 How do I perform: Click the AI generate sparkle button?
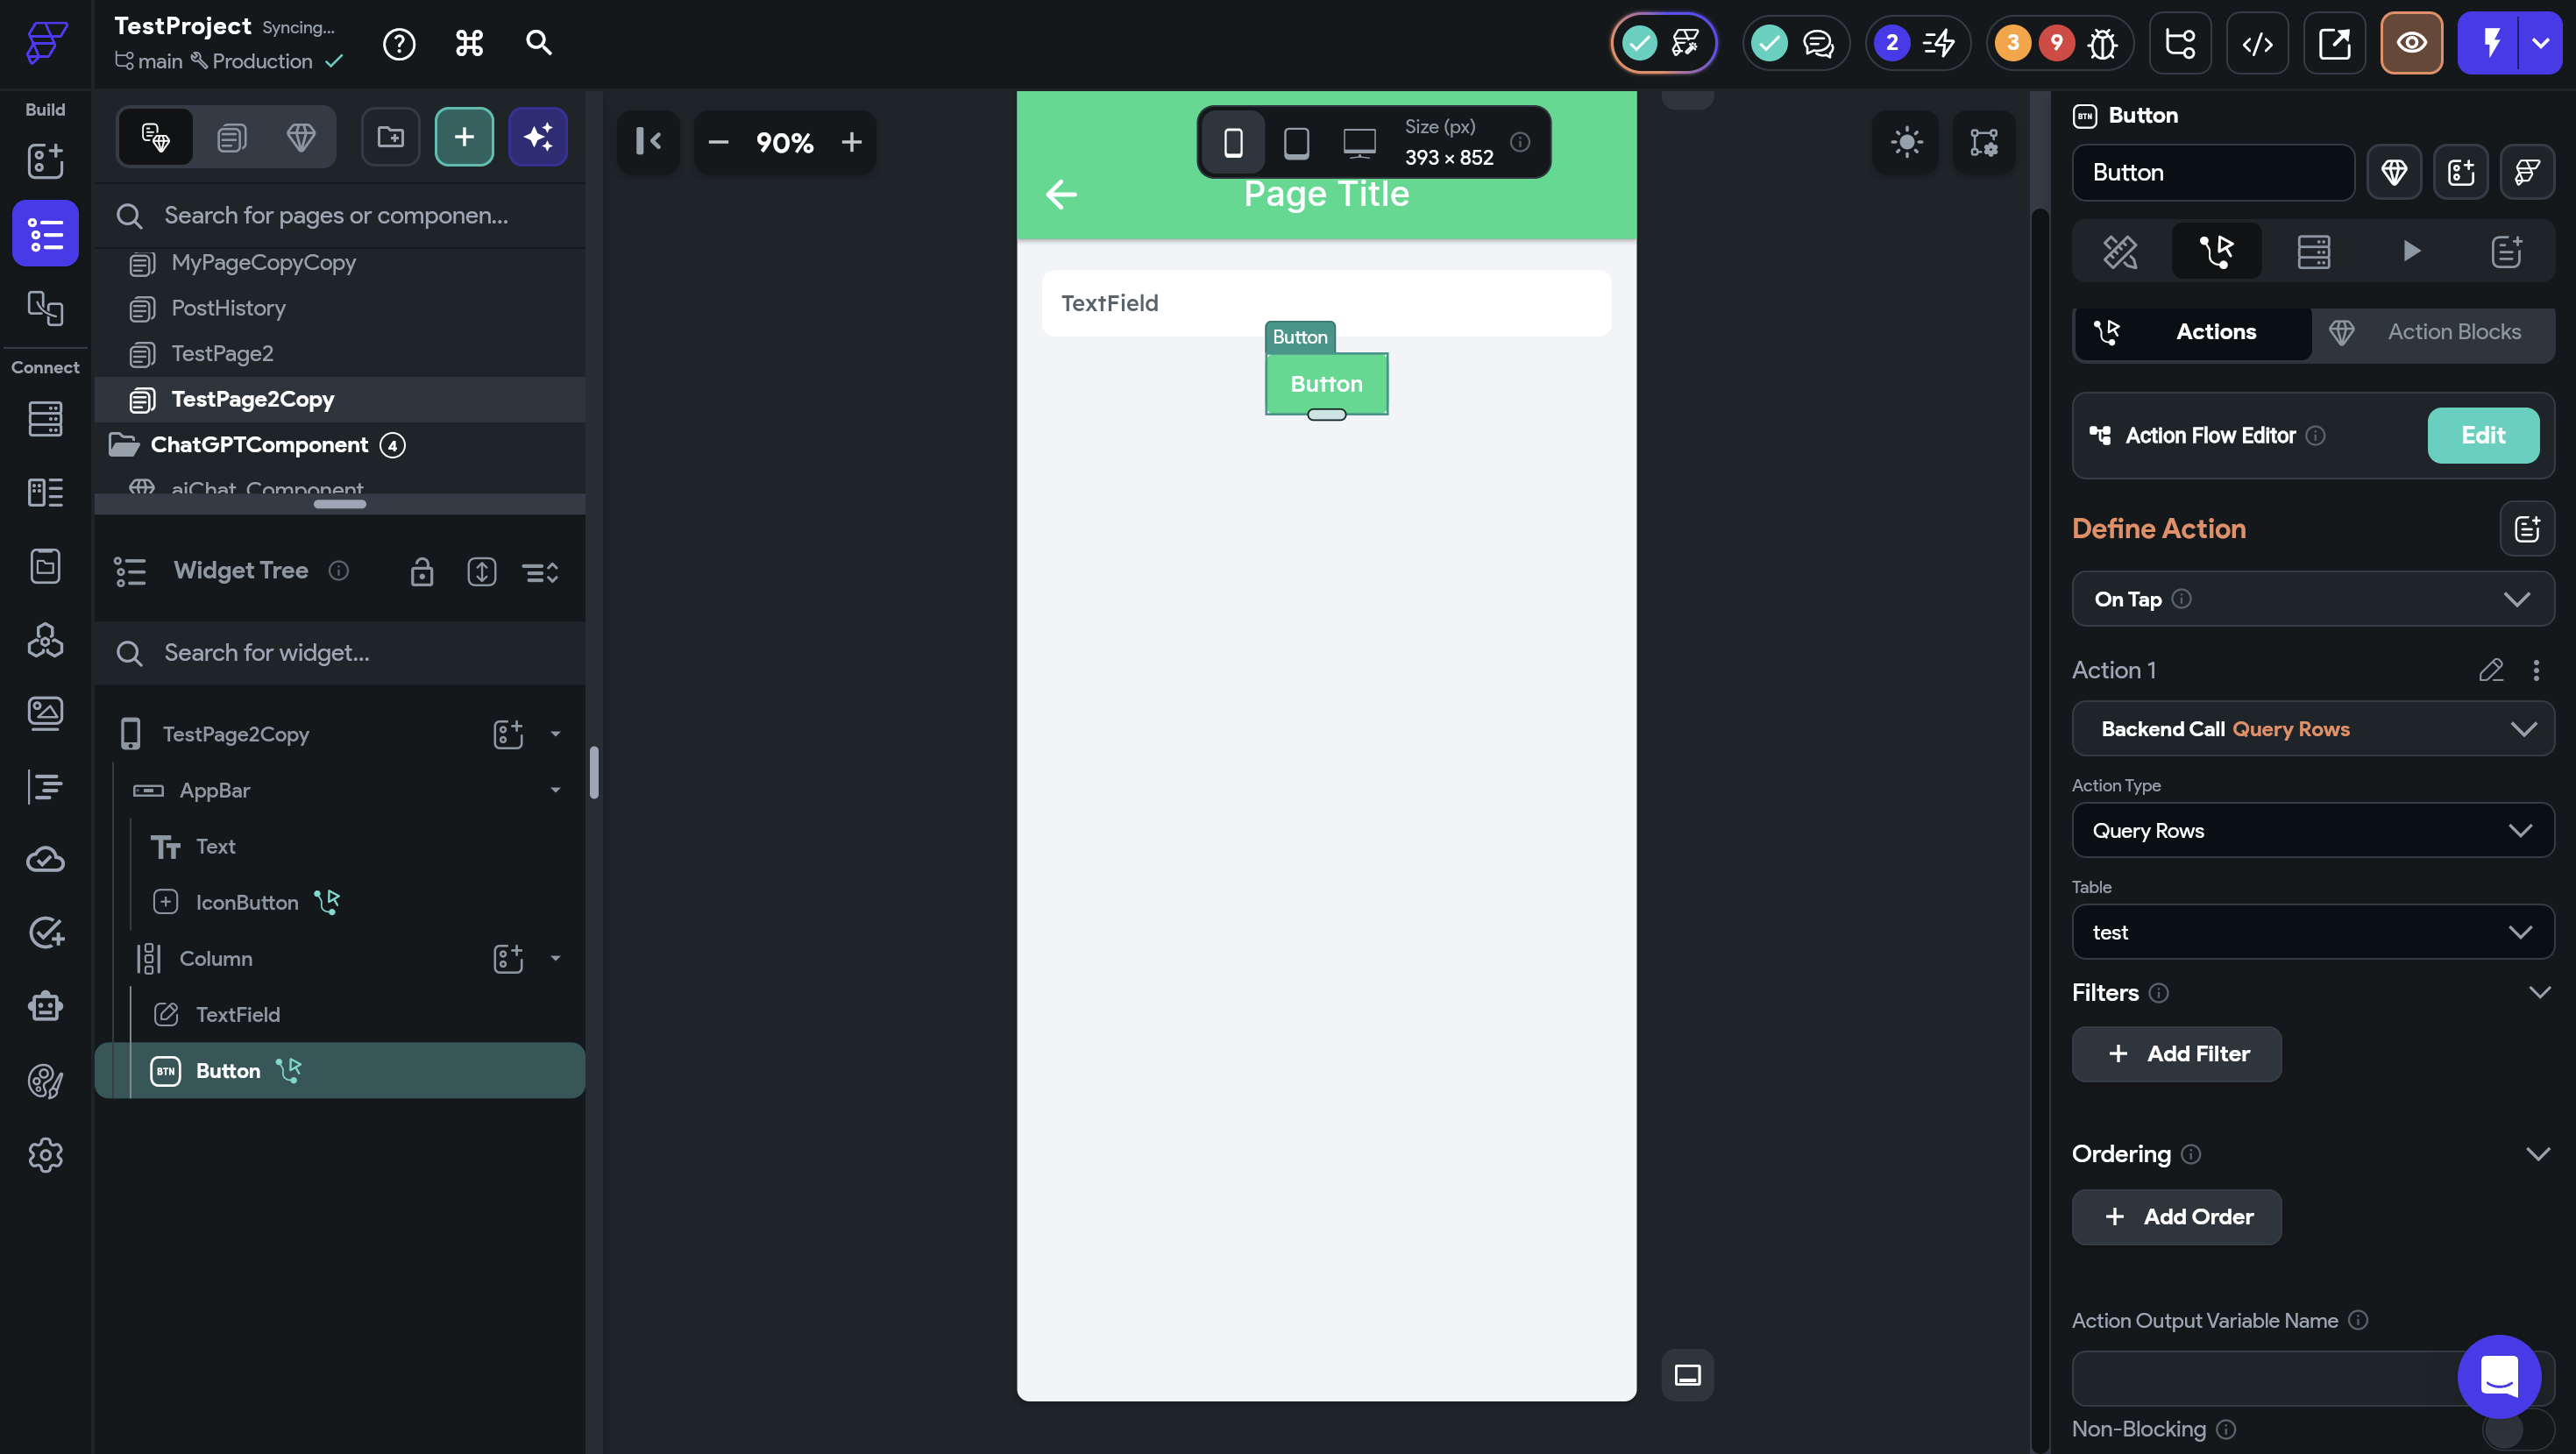pyautogui.click(x=538, y=137)
